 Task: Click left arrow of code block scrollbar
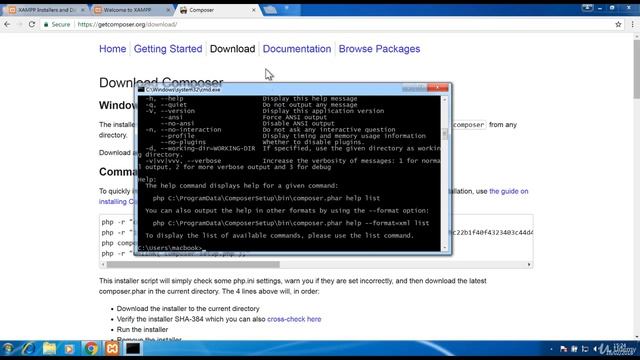(103, 264)
